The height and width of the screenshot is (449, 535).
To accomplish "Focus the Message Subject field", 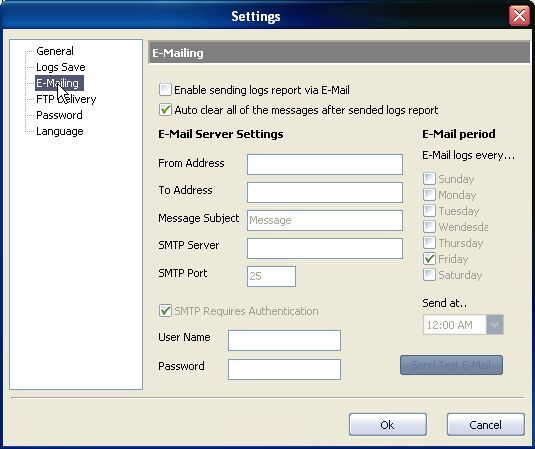I will point(325,220).
